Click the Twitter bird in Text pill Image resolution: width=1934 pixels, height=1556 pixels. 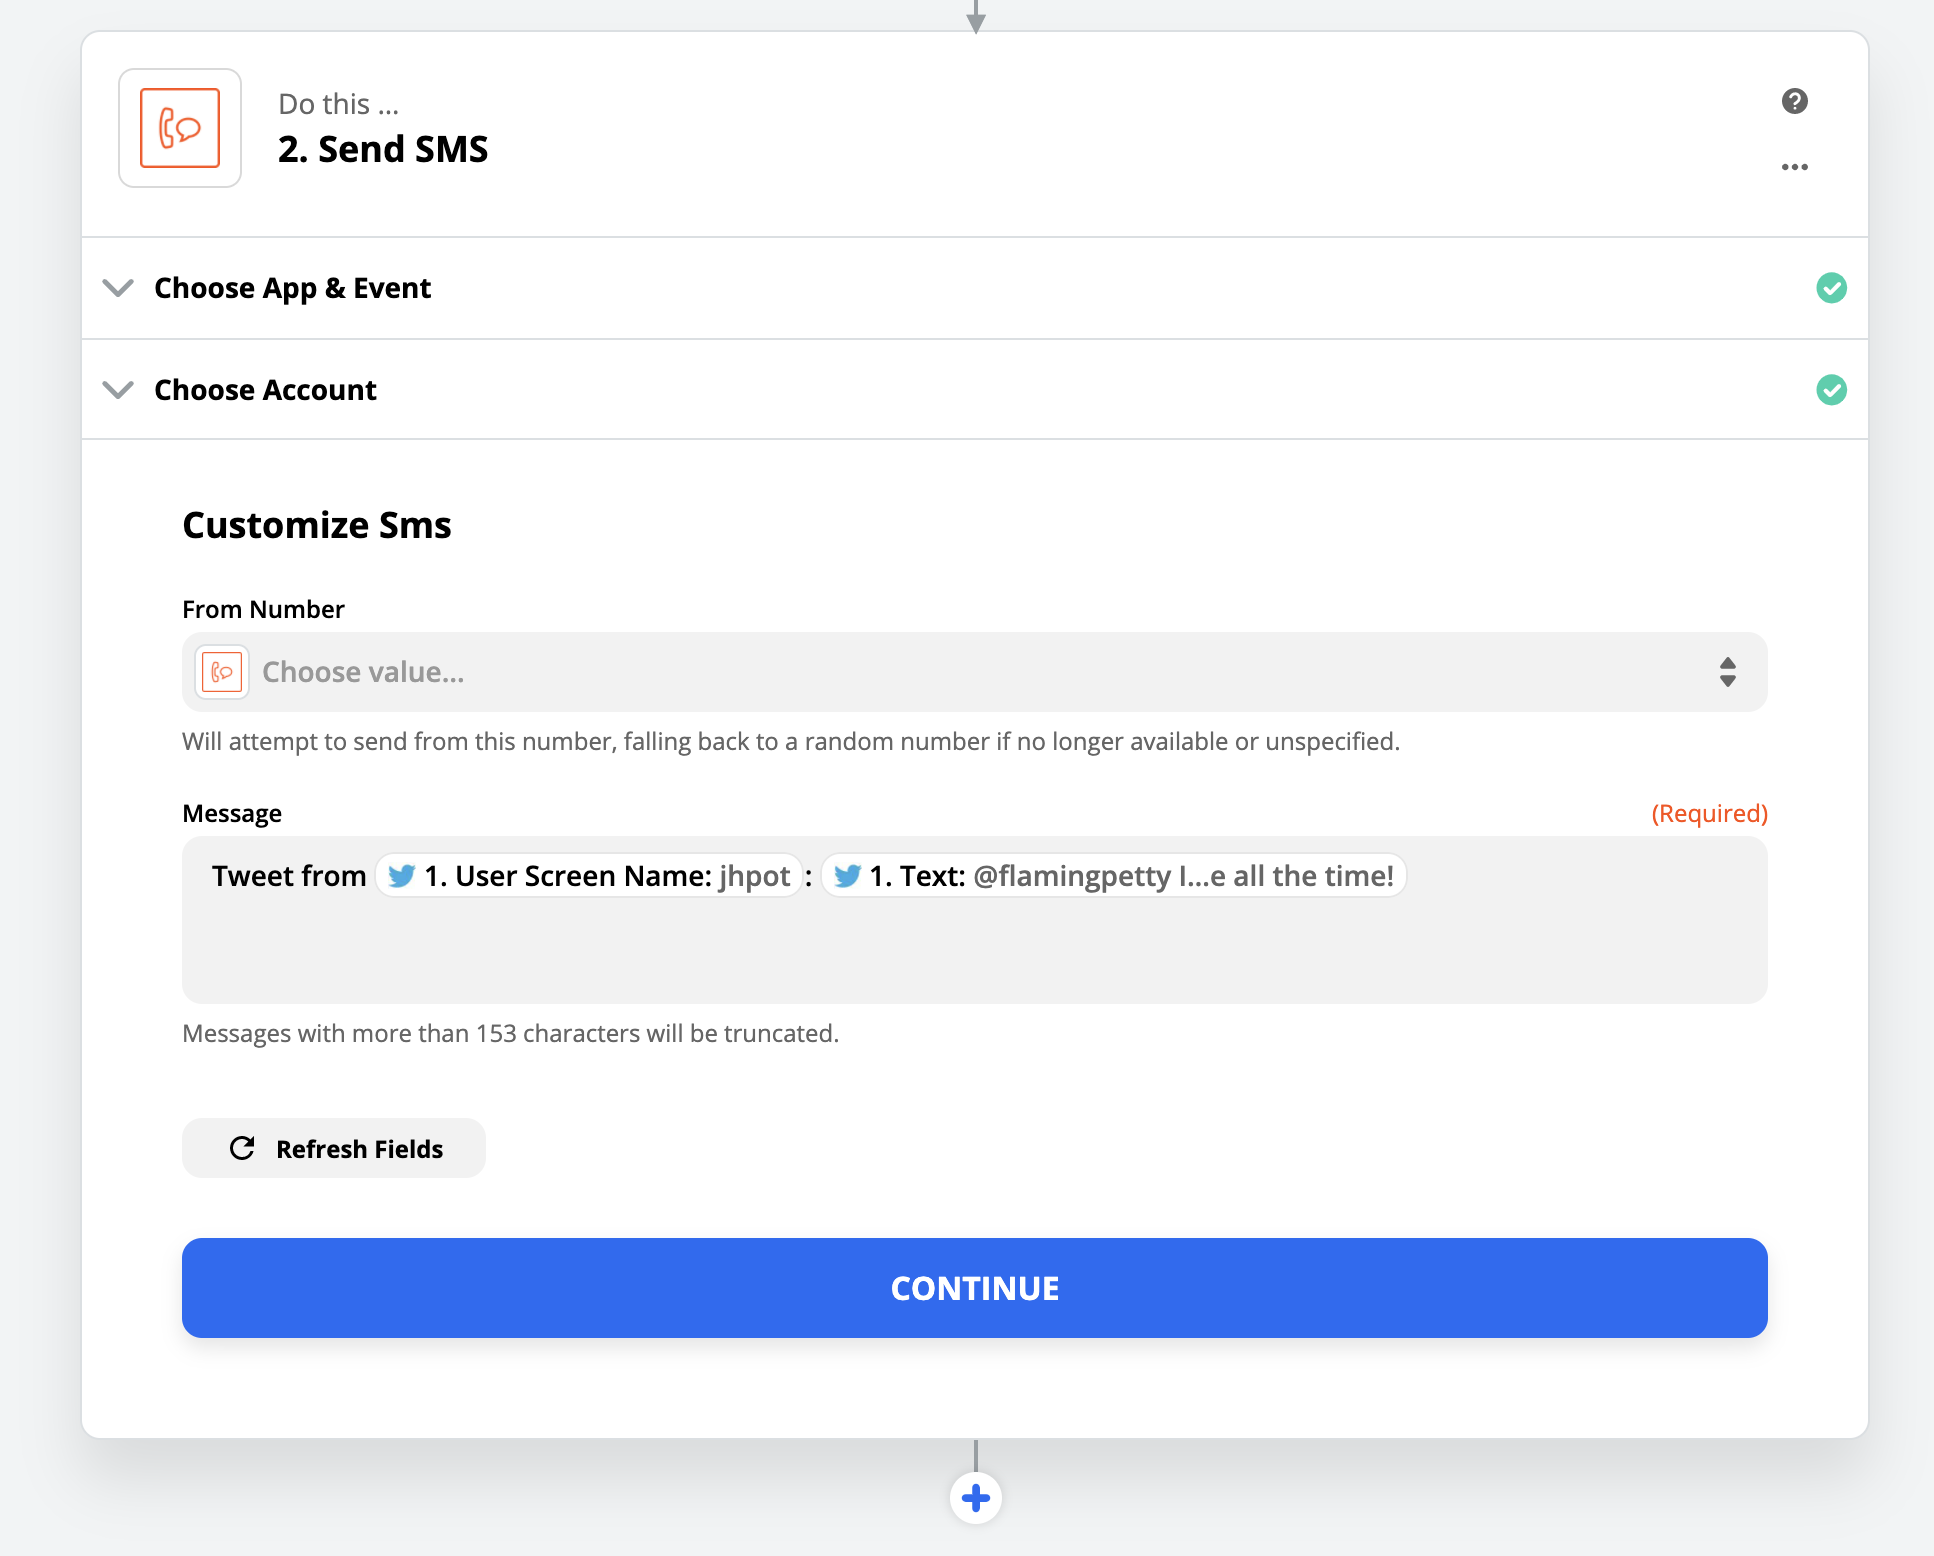point(847,876)
